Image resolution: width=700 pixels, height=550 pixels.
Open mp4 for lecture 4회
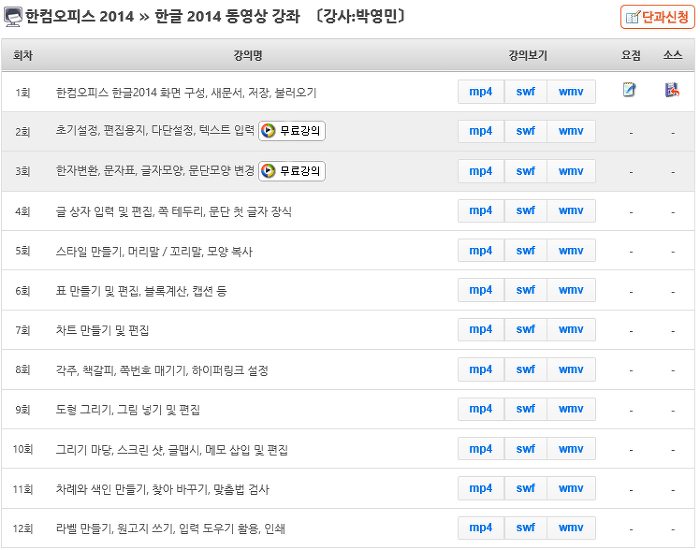tap(481, 210)
